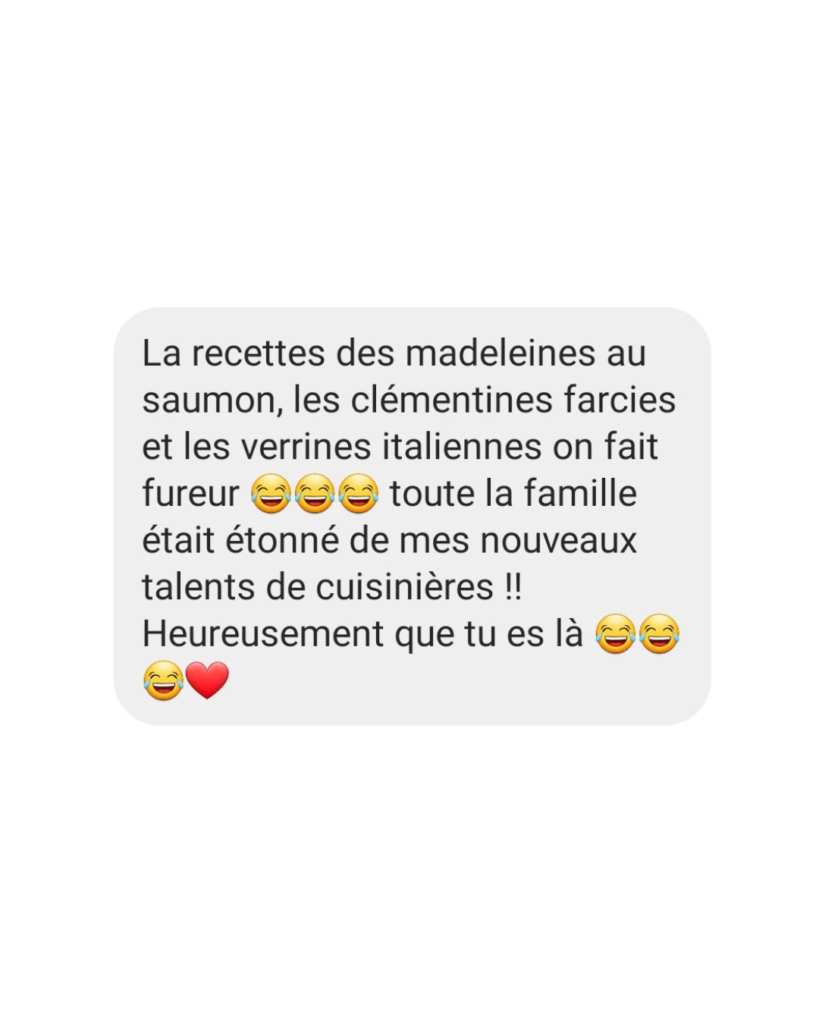The width and height of the screenshot is (819, 1024).
Task: Click the word "talents"
Action: tap(199, 586)
